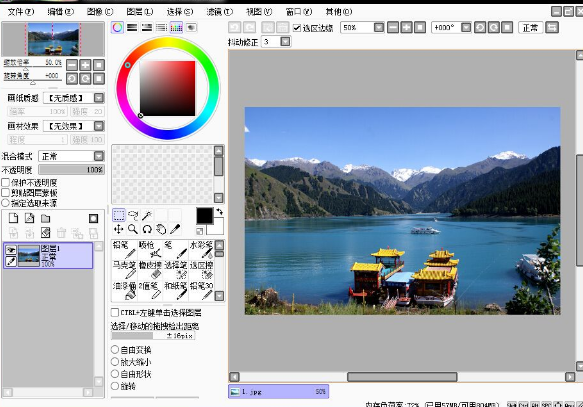Create a new normal layer
The width and height of the screenshot is (583, 407).
pos(13,218)
